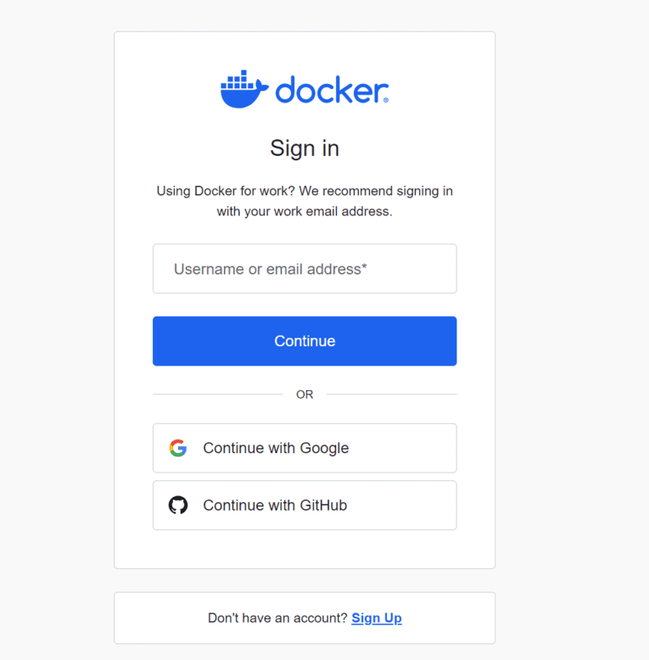Click the "with your work email address" line

pos(305,211)
